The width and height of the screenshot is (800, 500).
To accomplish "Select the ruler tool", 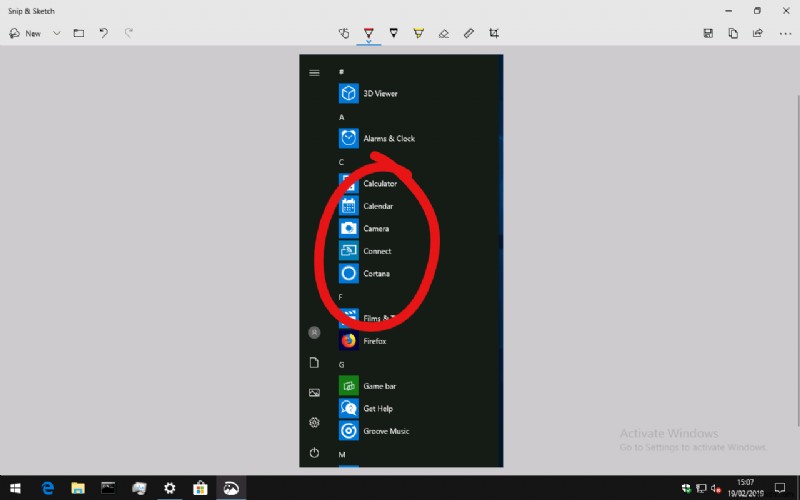I will (x=468, y=33).
